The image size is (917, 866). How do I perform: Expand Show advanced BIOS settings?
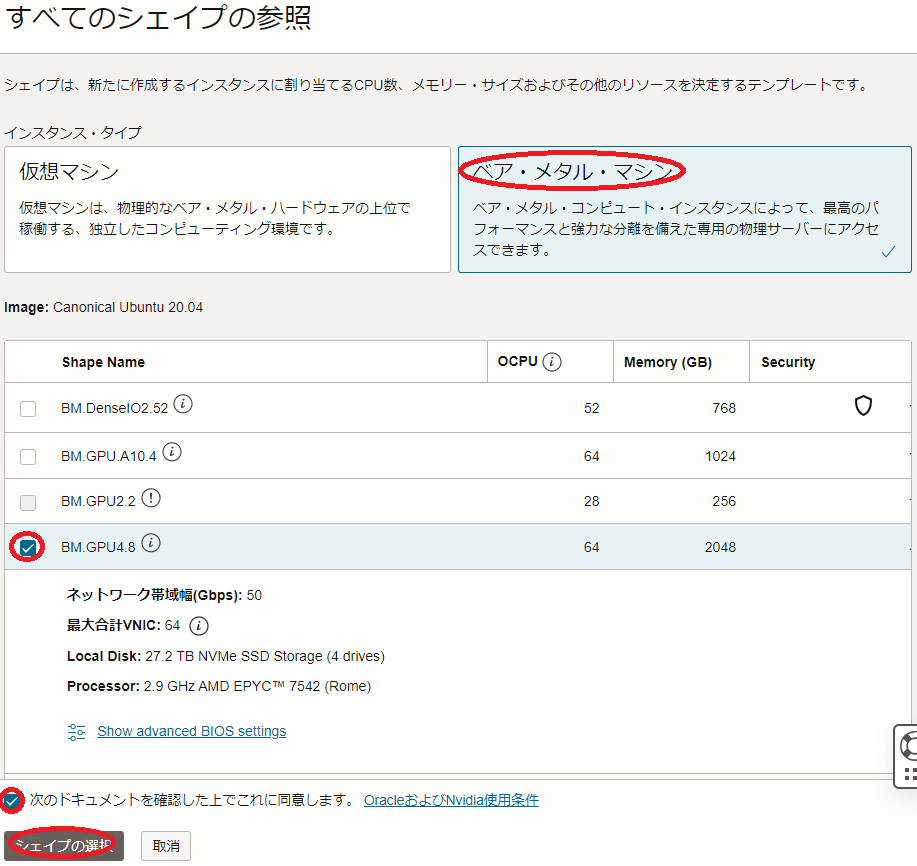pos(191,731)
